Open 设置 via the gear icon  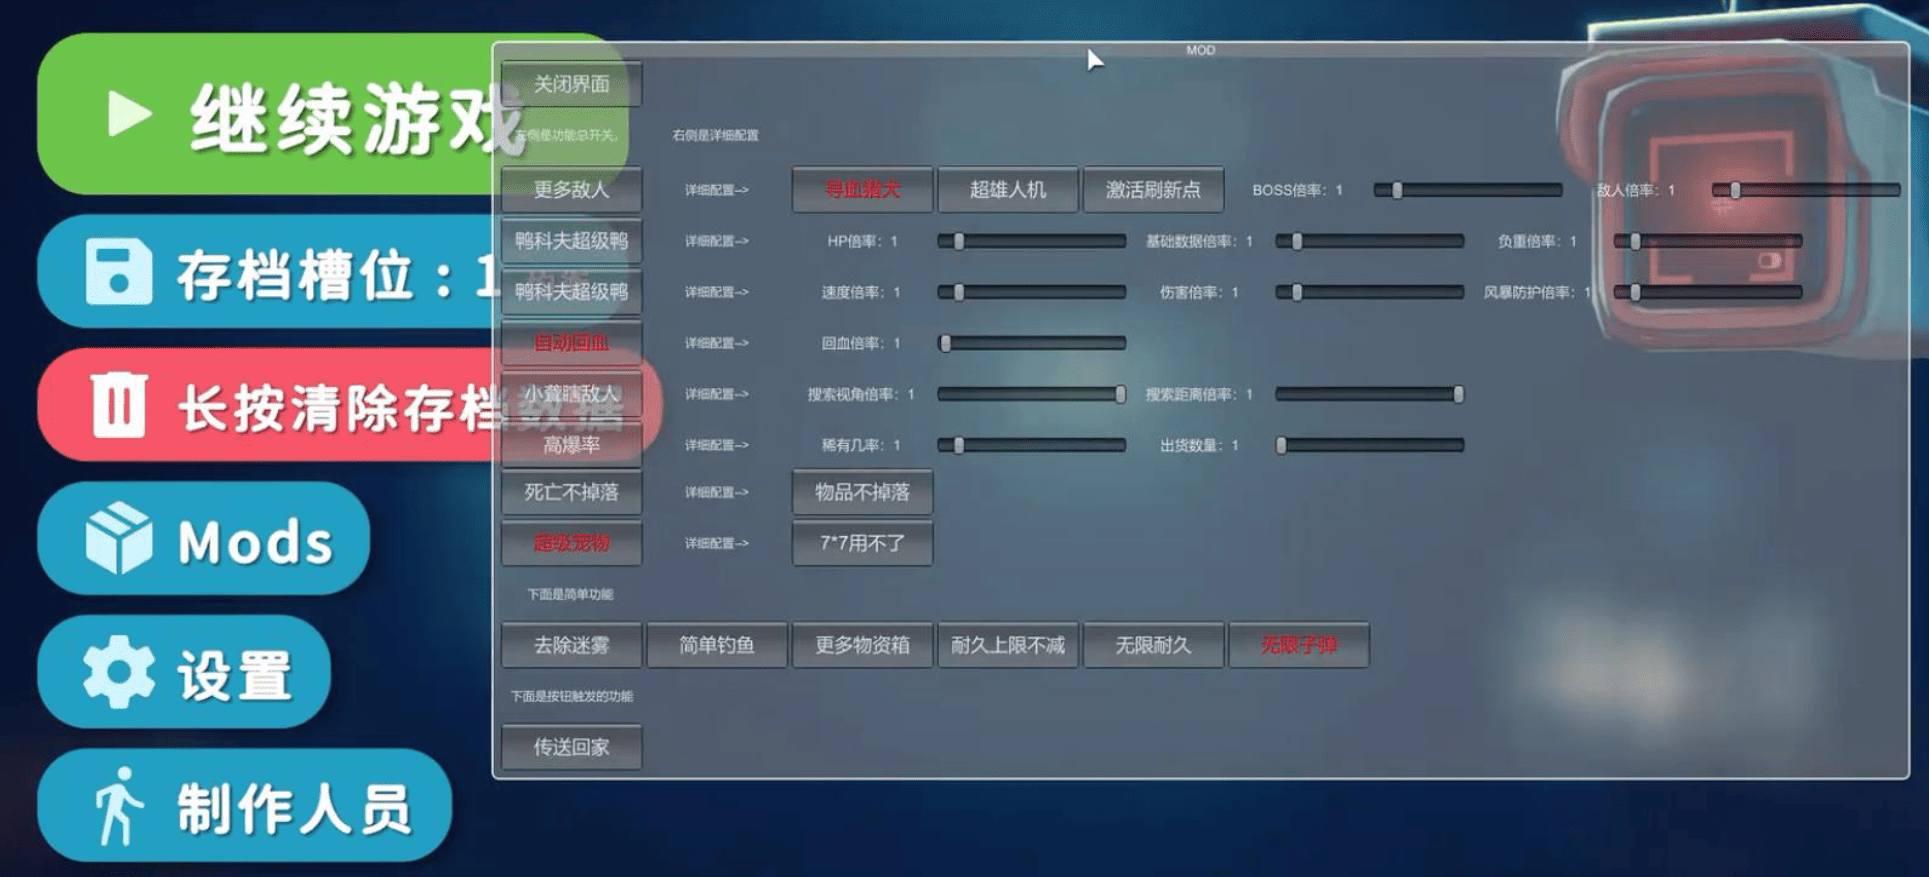118,672
